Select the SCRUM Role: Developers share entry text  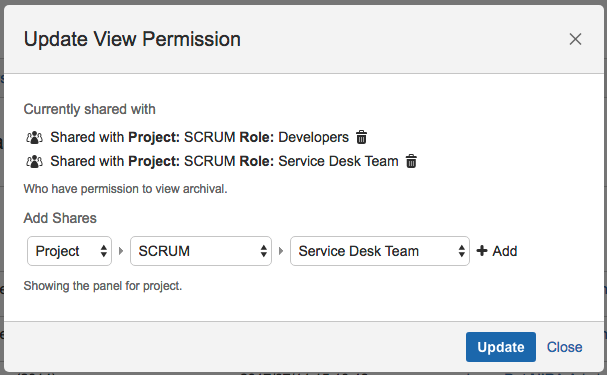coord(199,137)
